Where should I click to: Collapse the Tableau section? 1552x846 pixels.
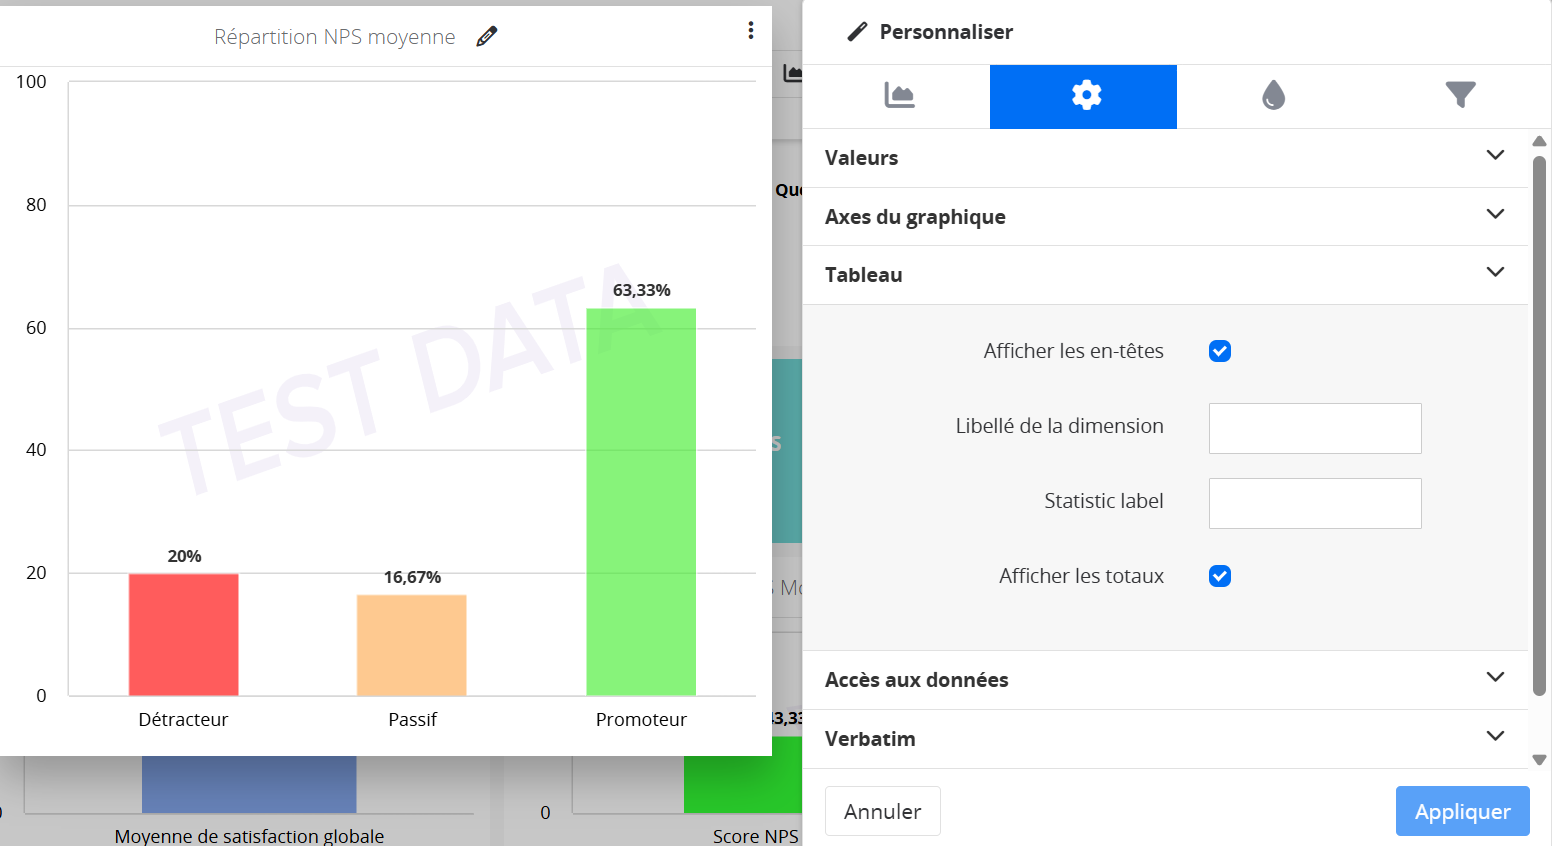[1495, 273]
